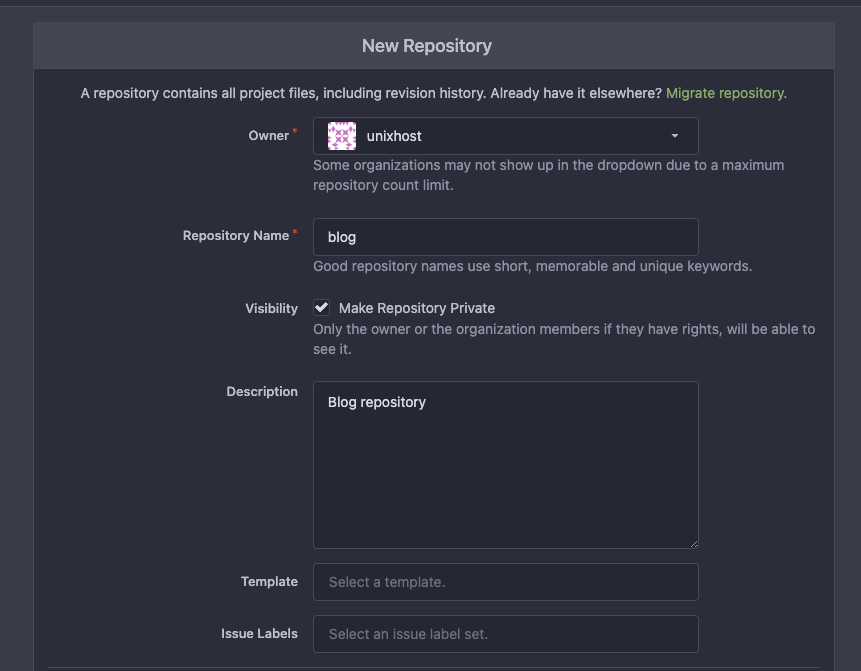Screen dimensions: 861x671
Task: Open the Select an issue label set dropdown
Action: tap(505, 634)
